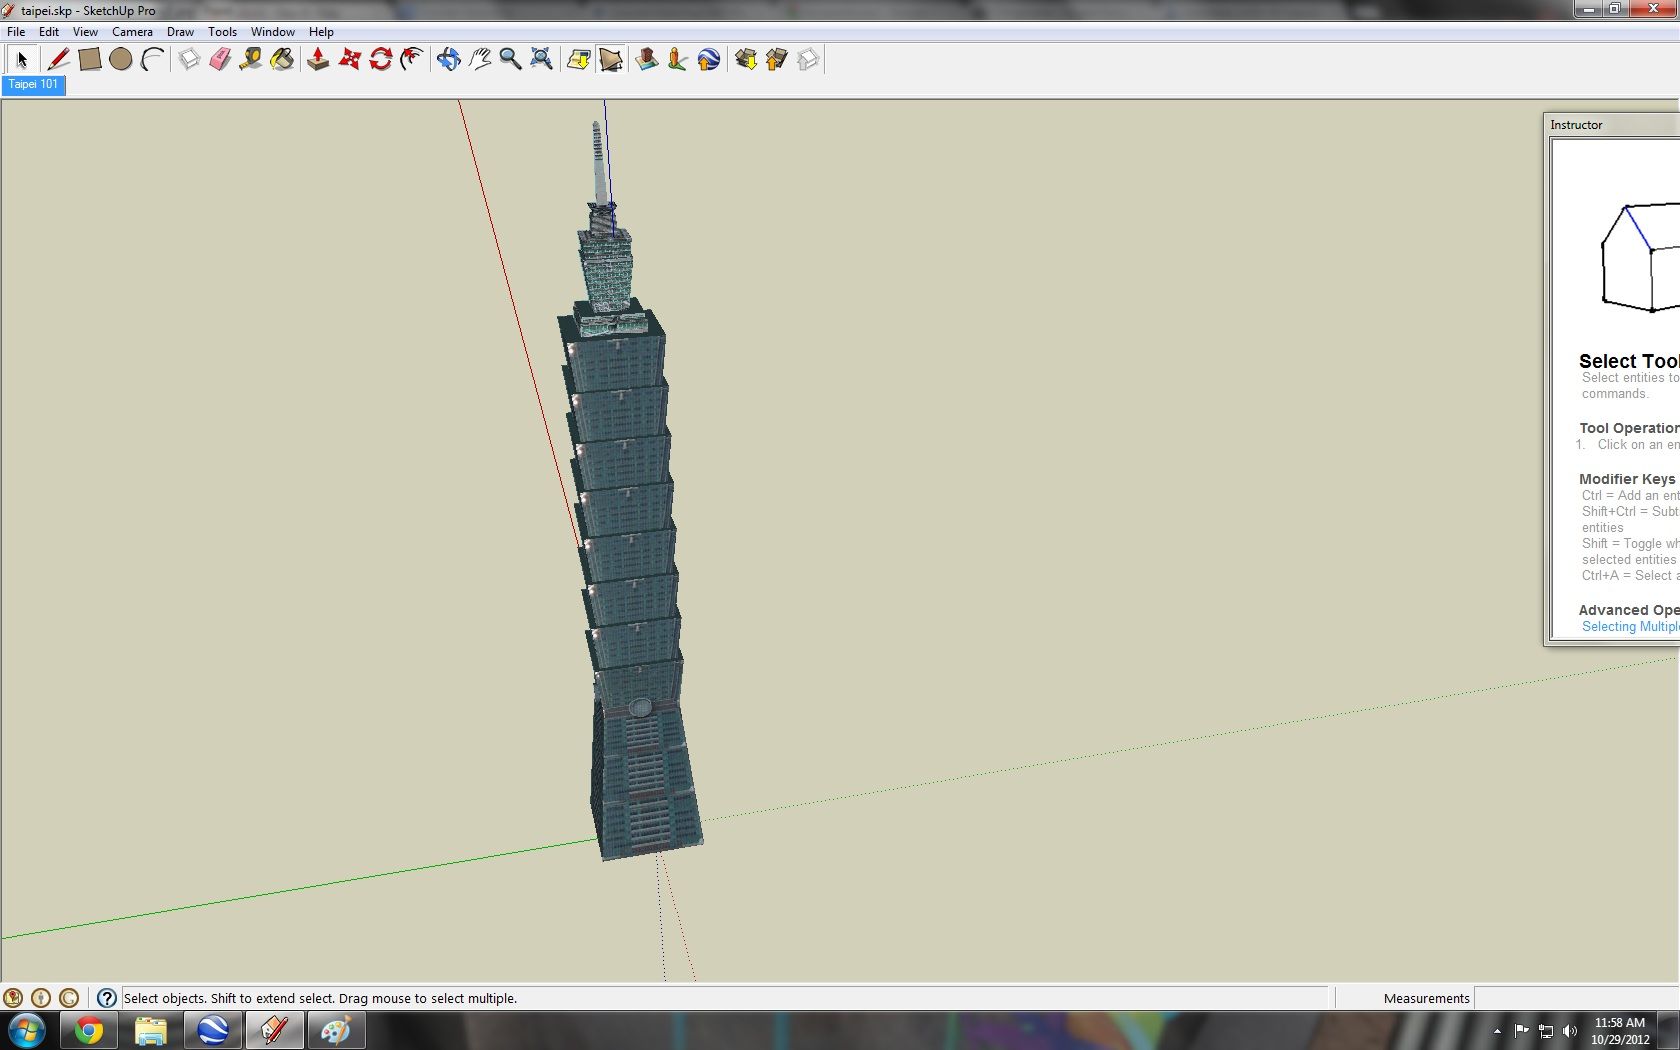Choose the Move tool with red arrows
This screenshot has height=1050, width=1680.
pyautogui.click(x=349, y=60)
